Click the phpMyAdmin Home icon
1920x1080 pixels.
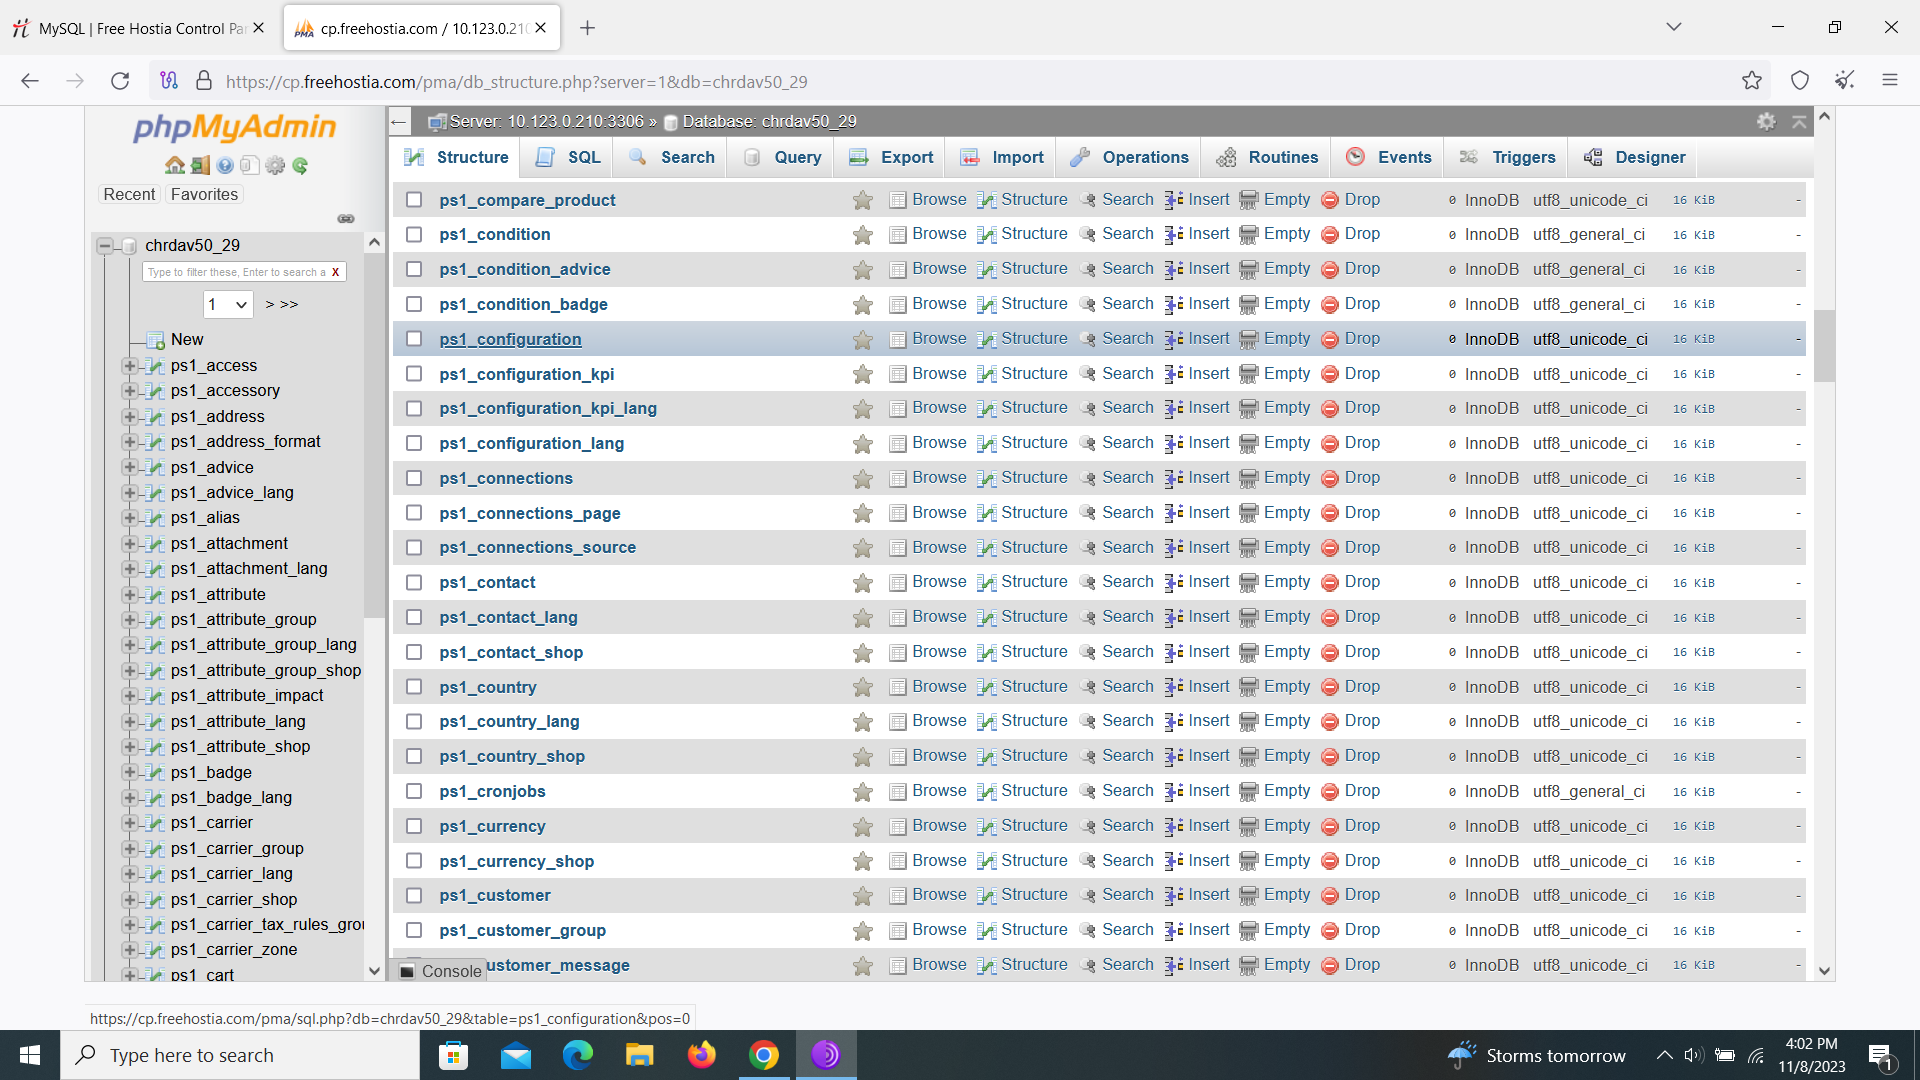pos(175,166)
